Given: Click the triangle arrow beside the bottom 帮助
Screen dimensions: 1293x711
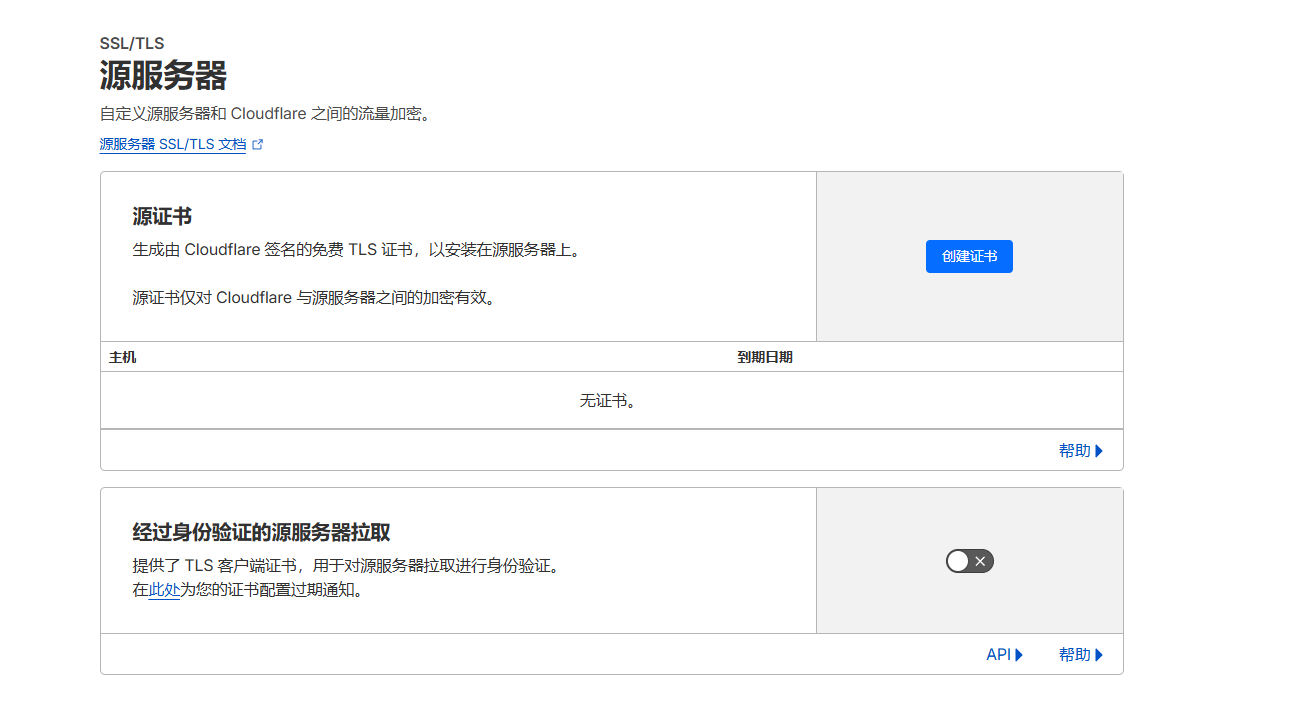Looking at the screenshot, I should (1100, 655).
